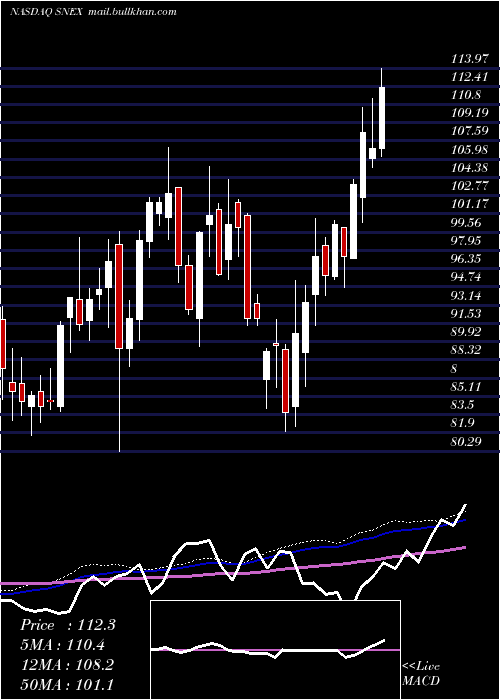
Task: Select the 96.35 price level label
Action: point(466,259)
